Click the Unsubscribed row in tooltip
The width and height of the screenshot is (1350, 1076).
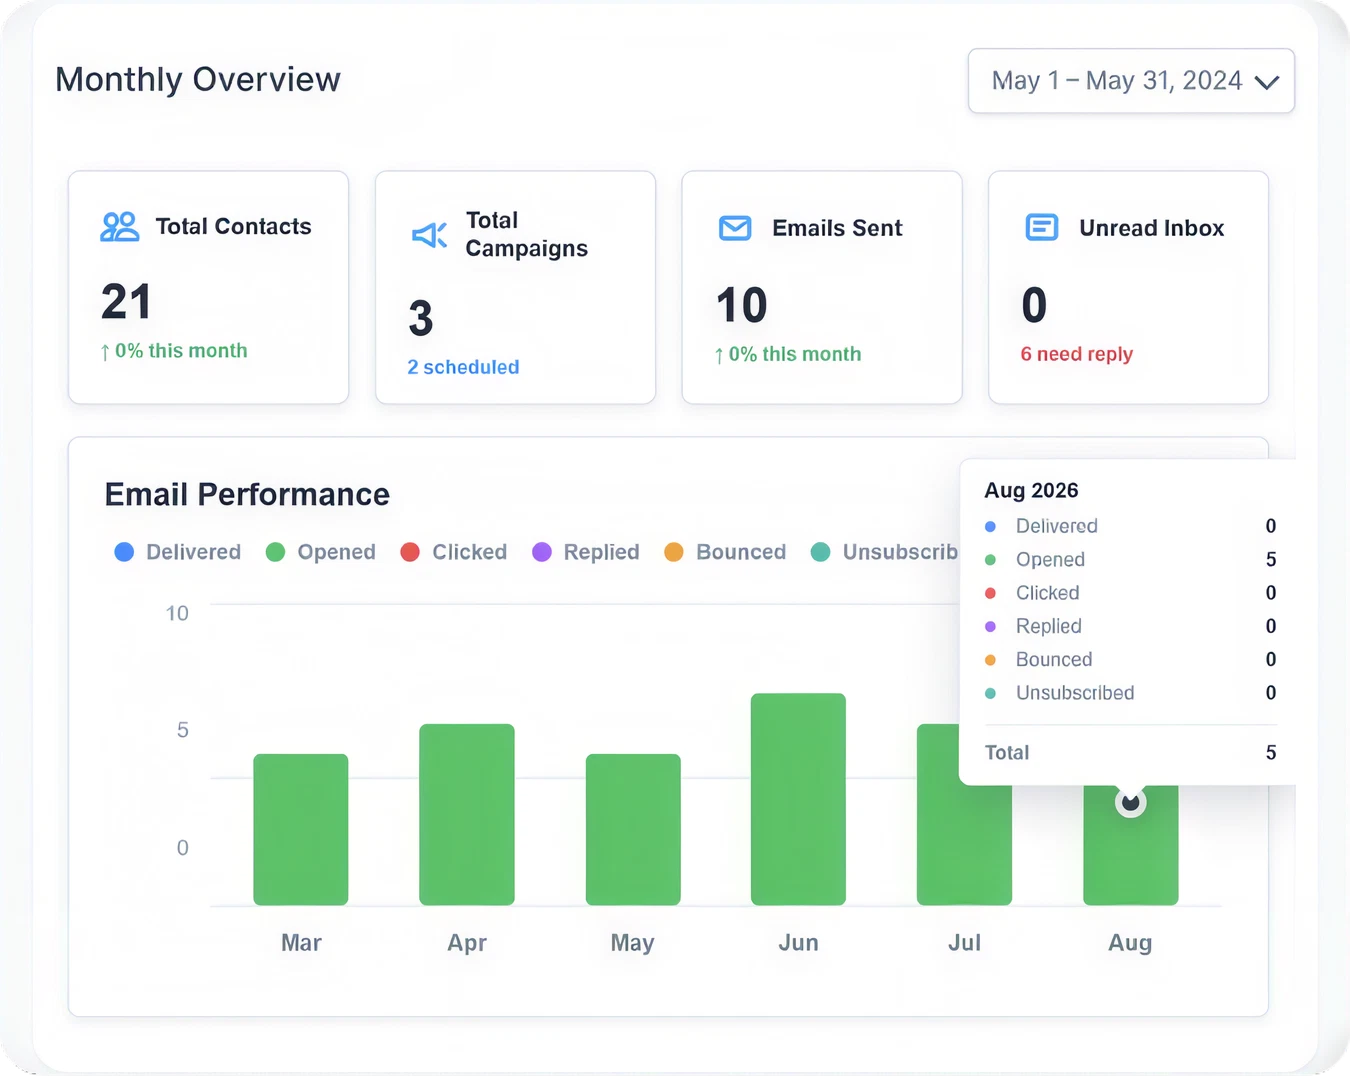[x=1130, y=693]
